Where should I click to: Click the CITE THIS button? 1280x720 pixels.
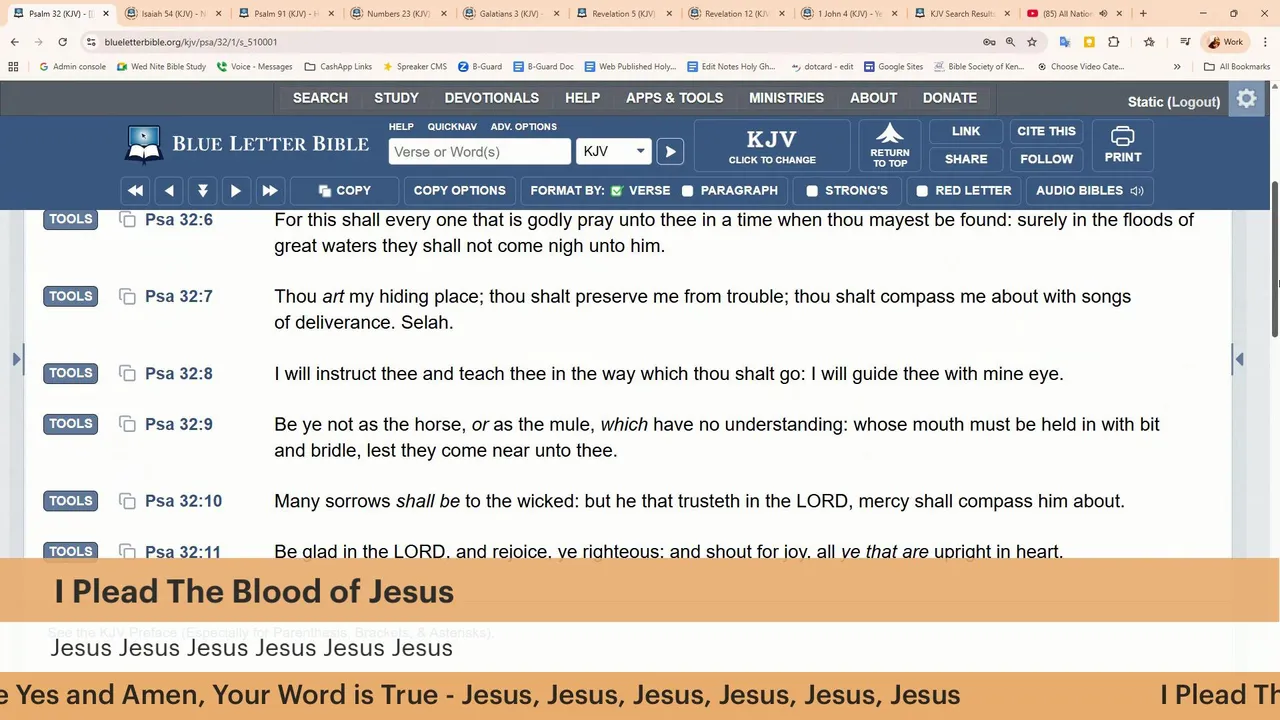point(1046,131)
